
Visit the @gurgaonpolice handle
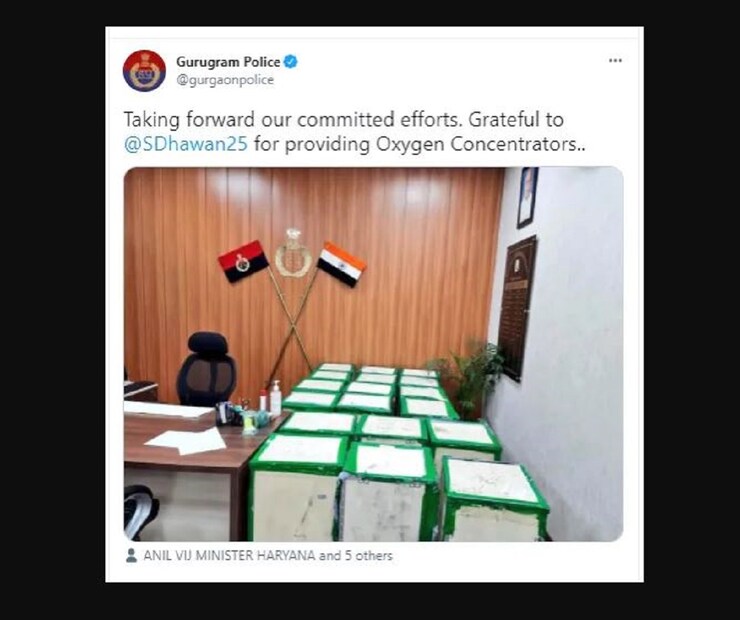coord(225,80)
